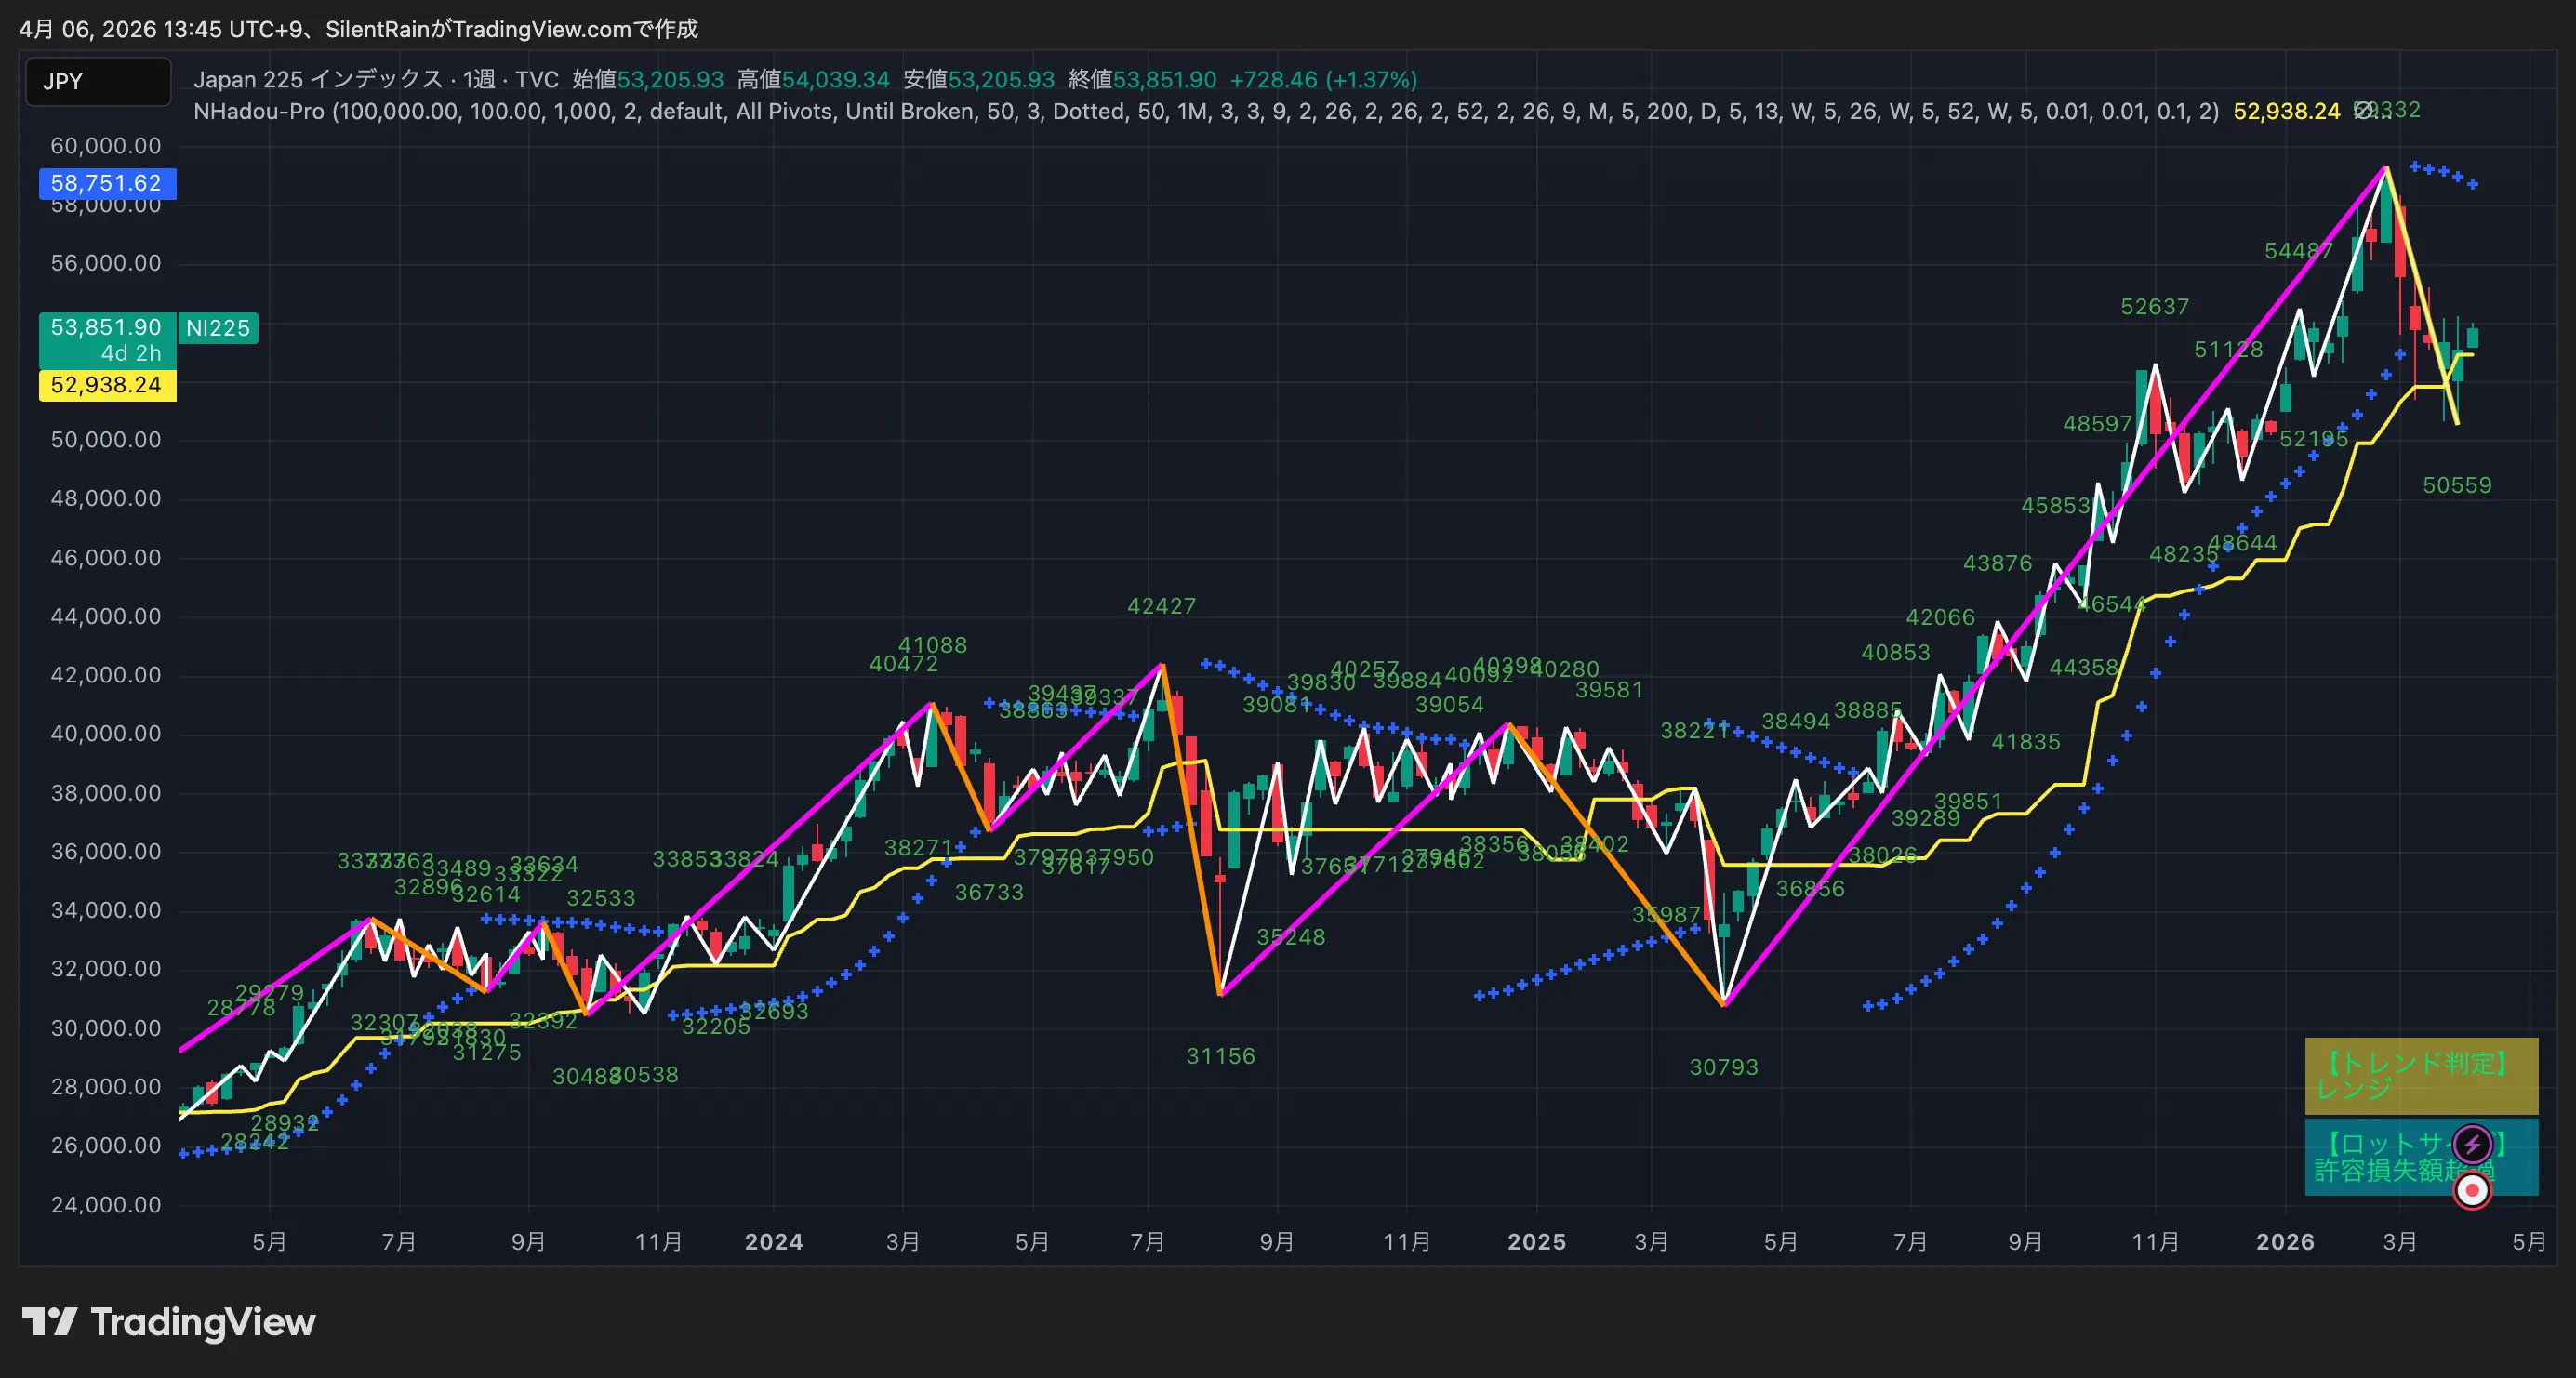Click the green 53,851.90 price label
The height and width of the screenshot is (1378, 2576).
107,340
